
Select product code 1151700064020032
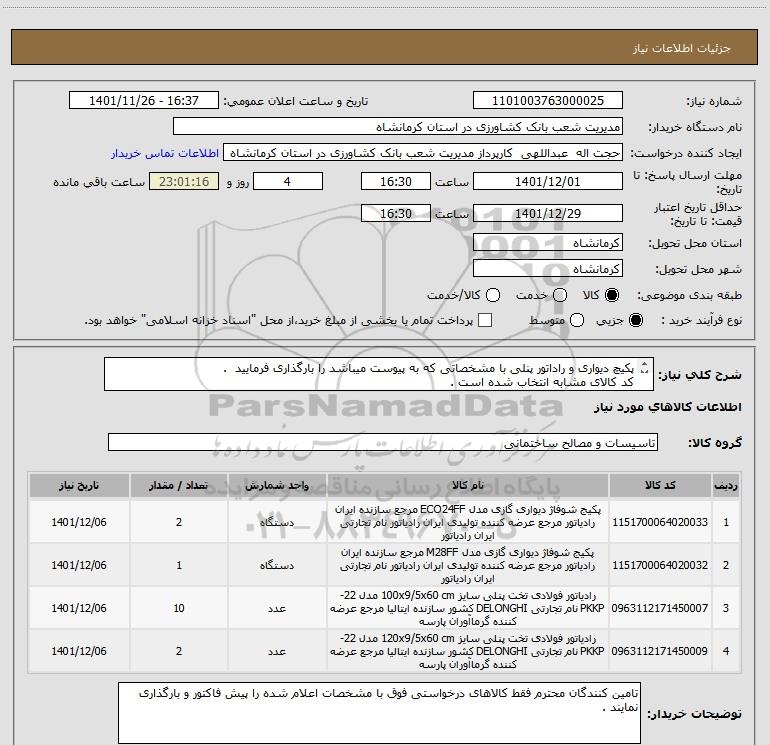tap(660, 565)
